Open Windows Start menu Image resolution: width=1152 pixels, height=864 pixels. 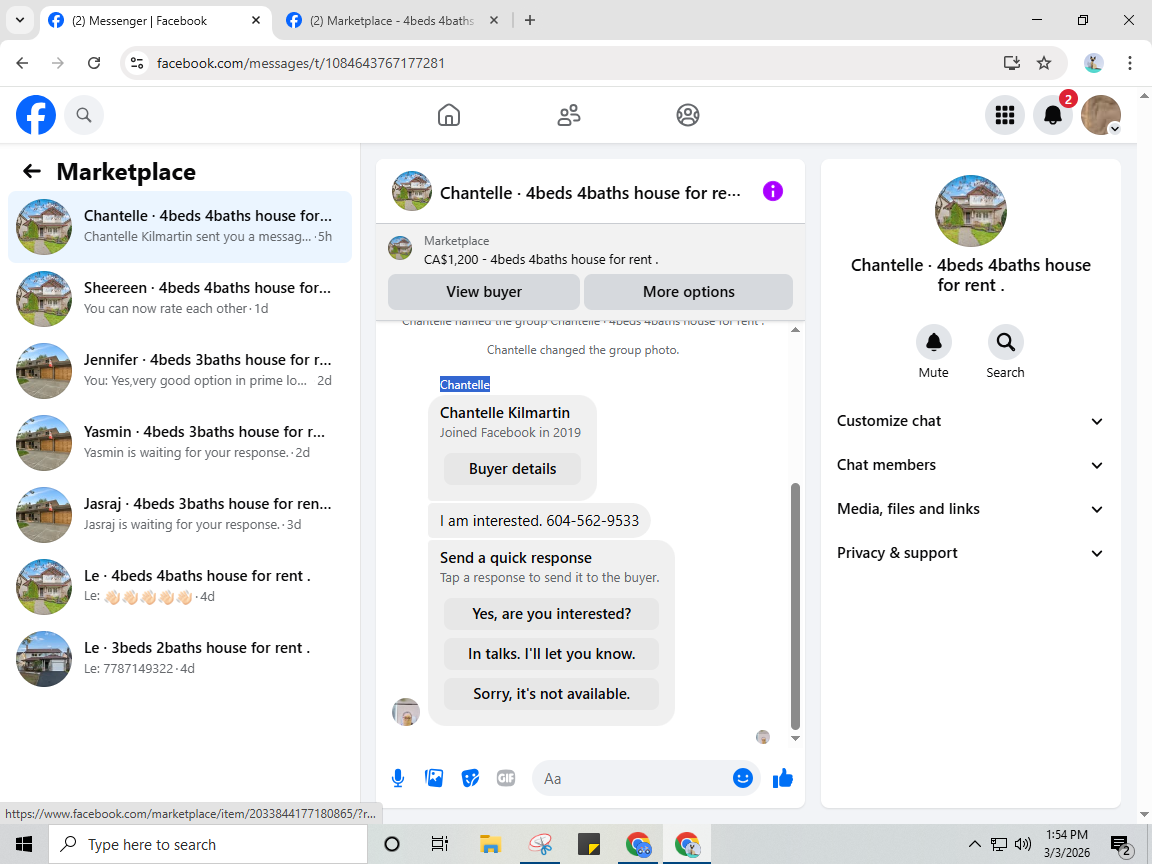click(24, 844)
